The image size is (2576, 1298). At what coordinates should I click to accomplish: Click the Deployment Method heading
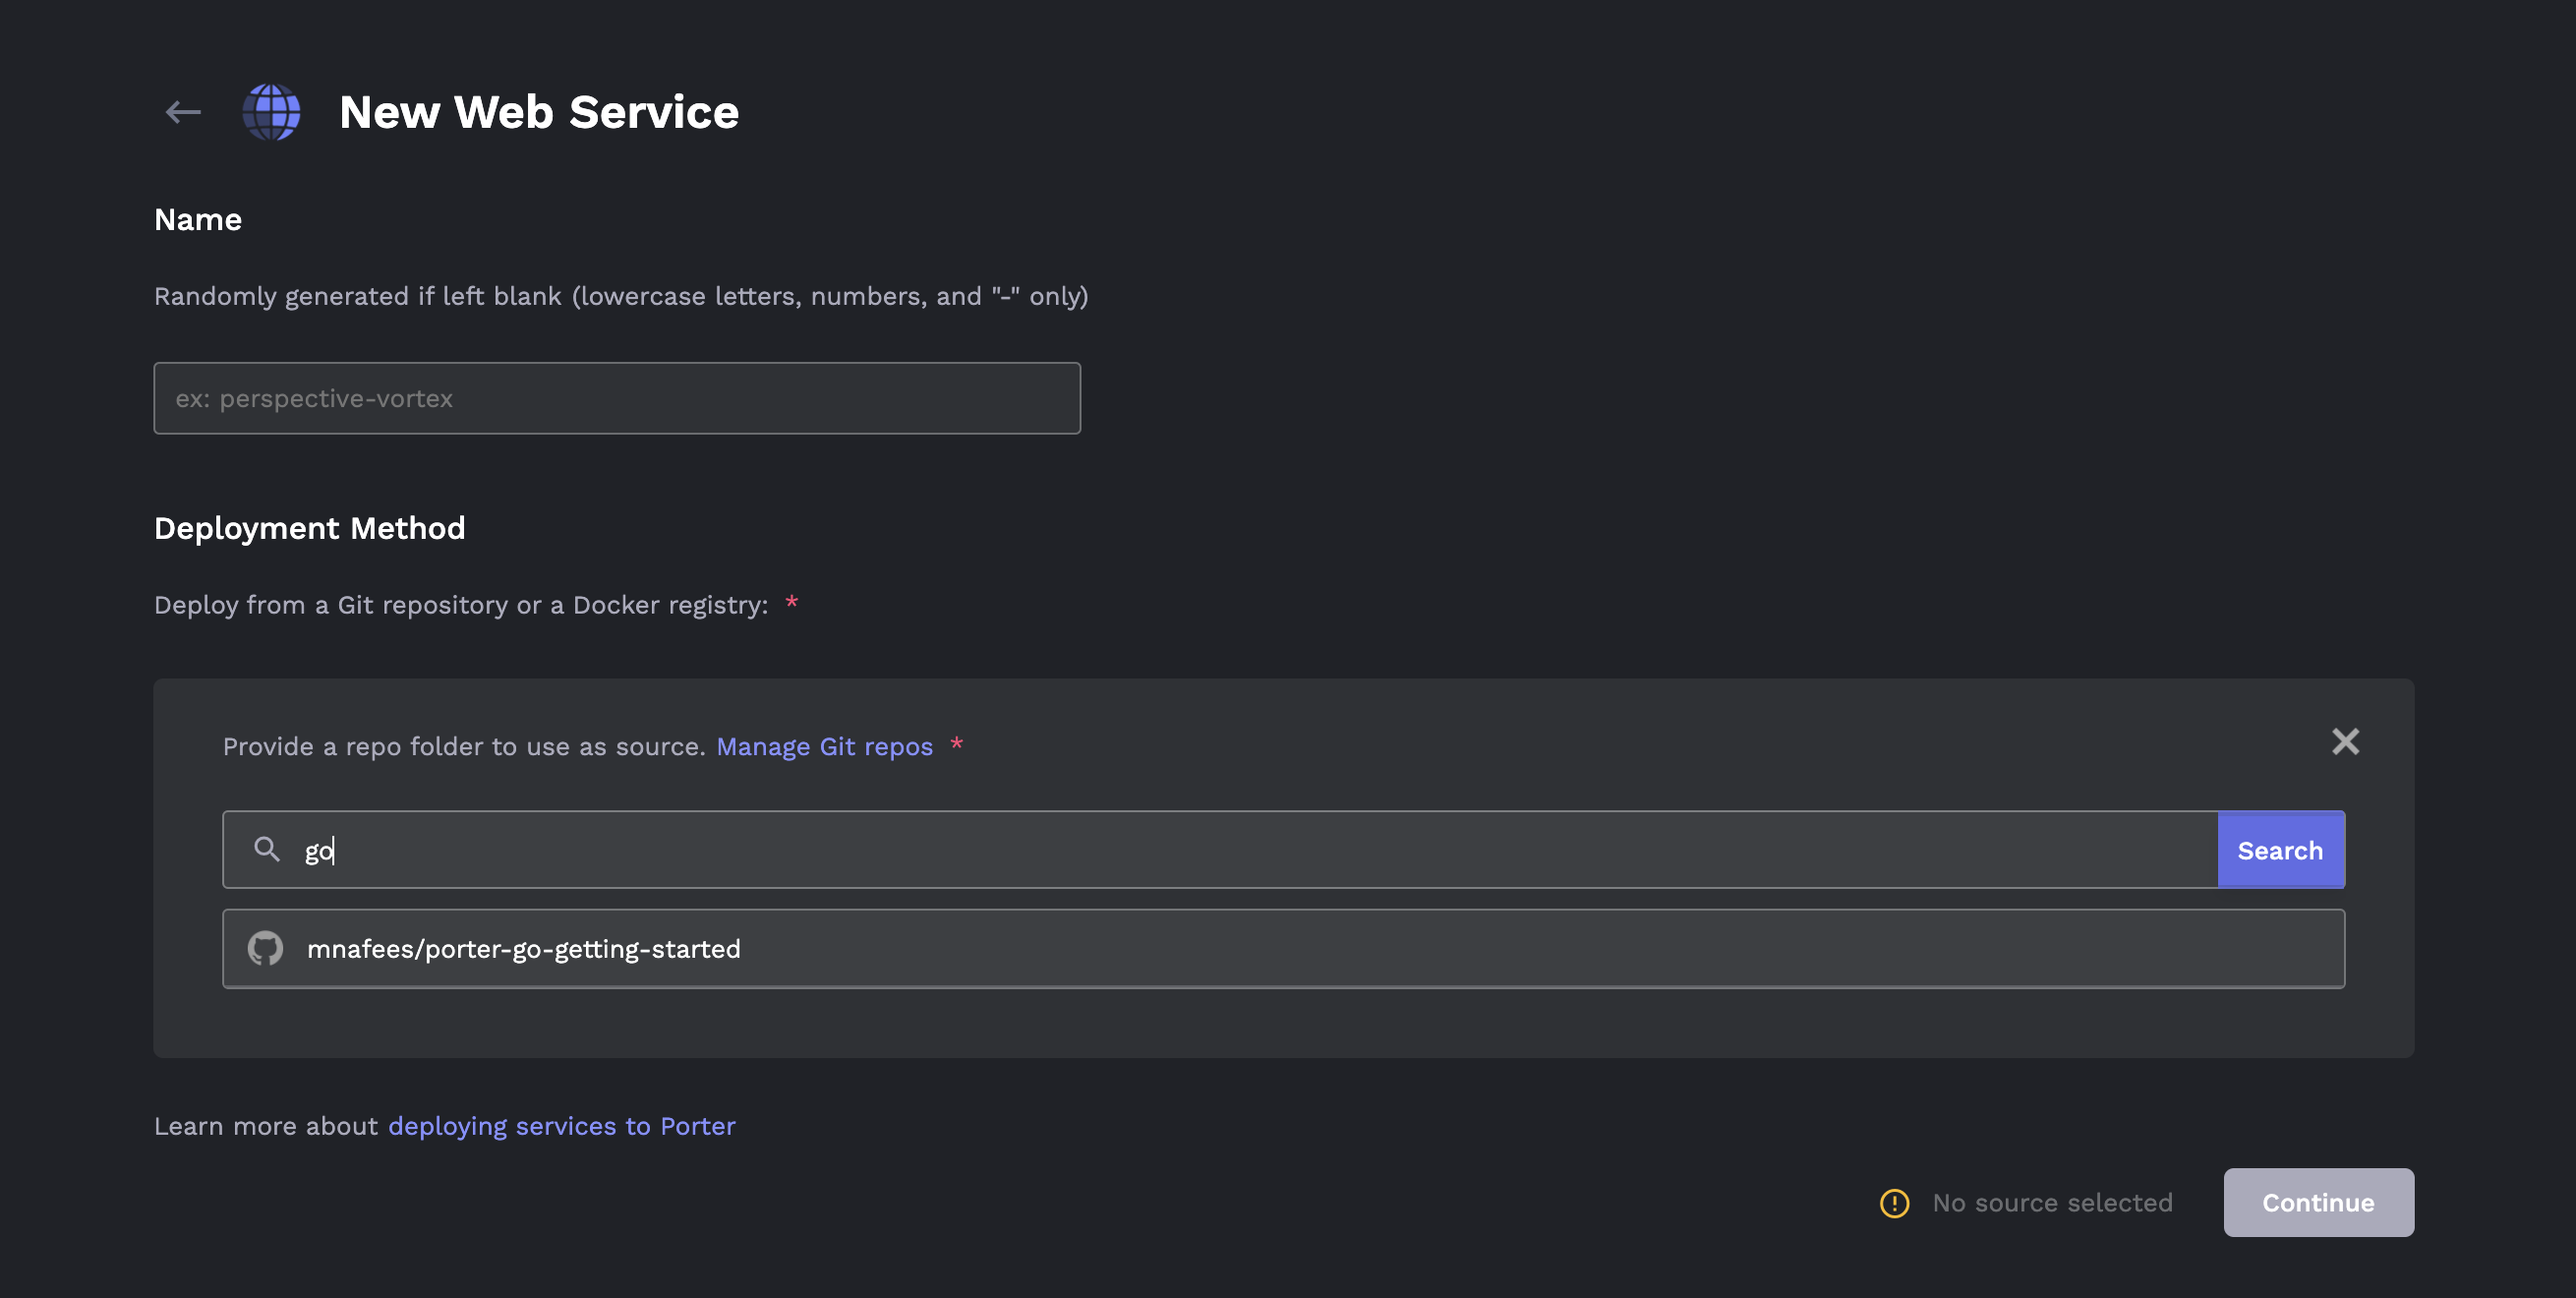click(310, 528)
